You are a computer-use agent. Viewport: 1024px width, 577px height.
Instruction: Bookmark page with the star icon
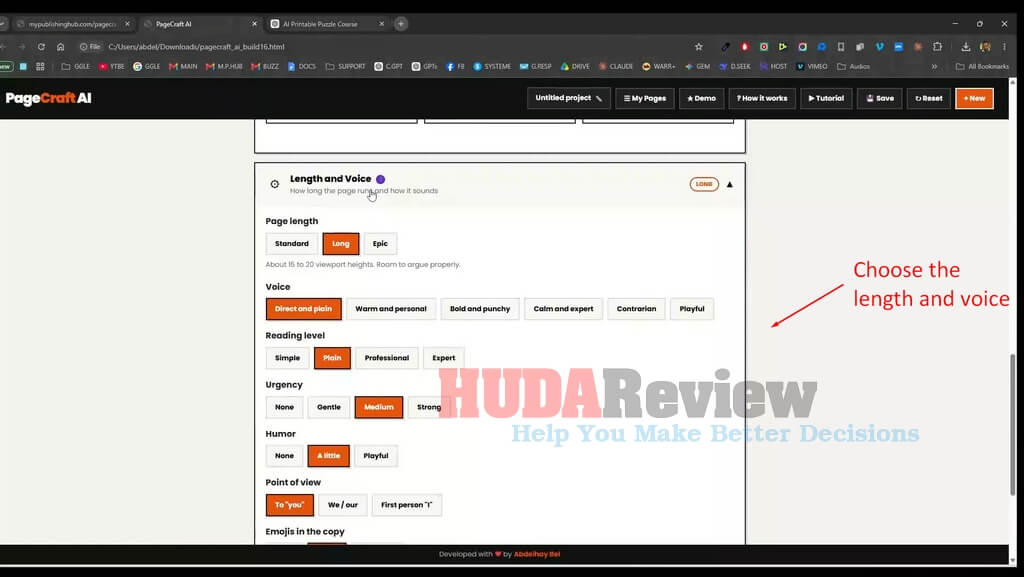click(699, 47)
